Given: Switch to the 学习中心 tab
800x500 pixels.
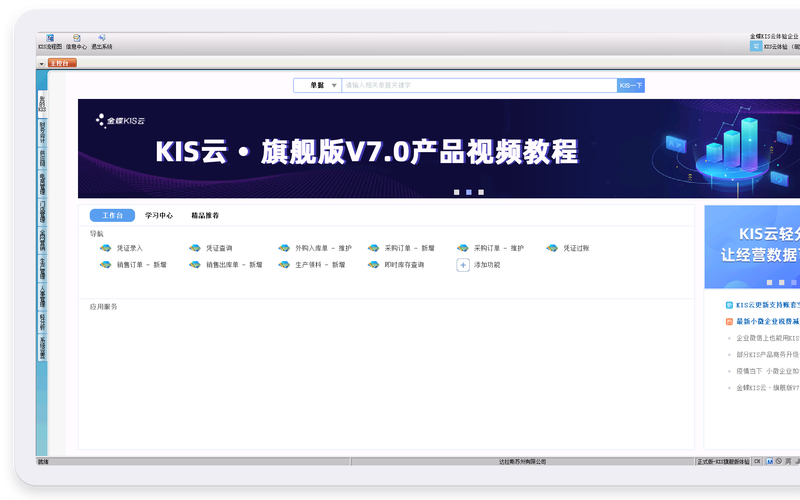Looking at the screenshot, I should pyautogui.click(x=159, y=215).
